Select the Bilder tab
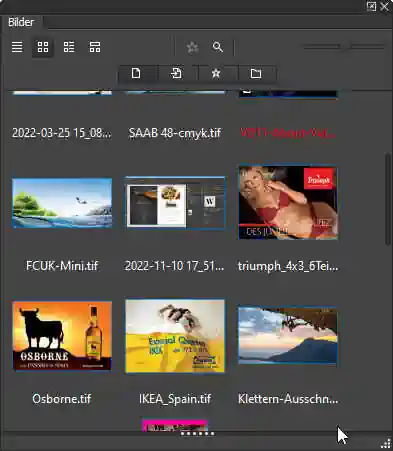 pyautogui.click(x=21, y=22)
